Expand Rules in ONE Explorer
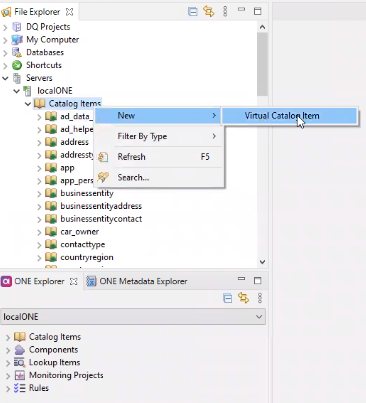This screenshot has width=366, height=403. [x=8, y=389]
